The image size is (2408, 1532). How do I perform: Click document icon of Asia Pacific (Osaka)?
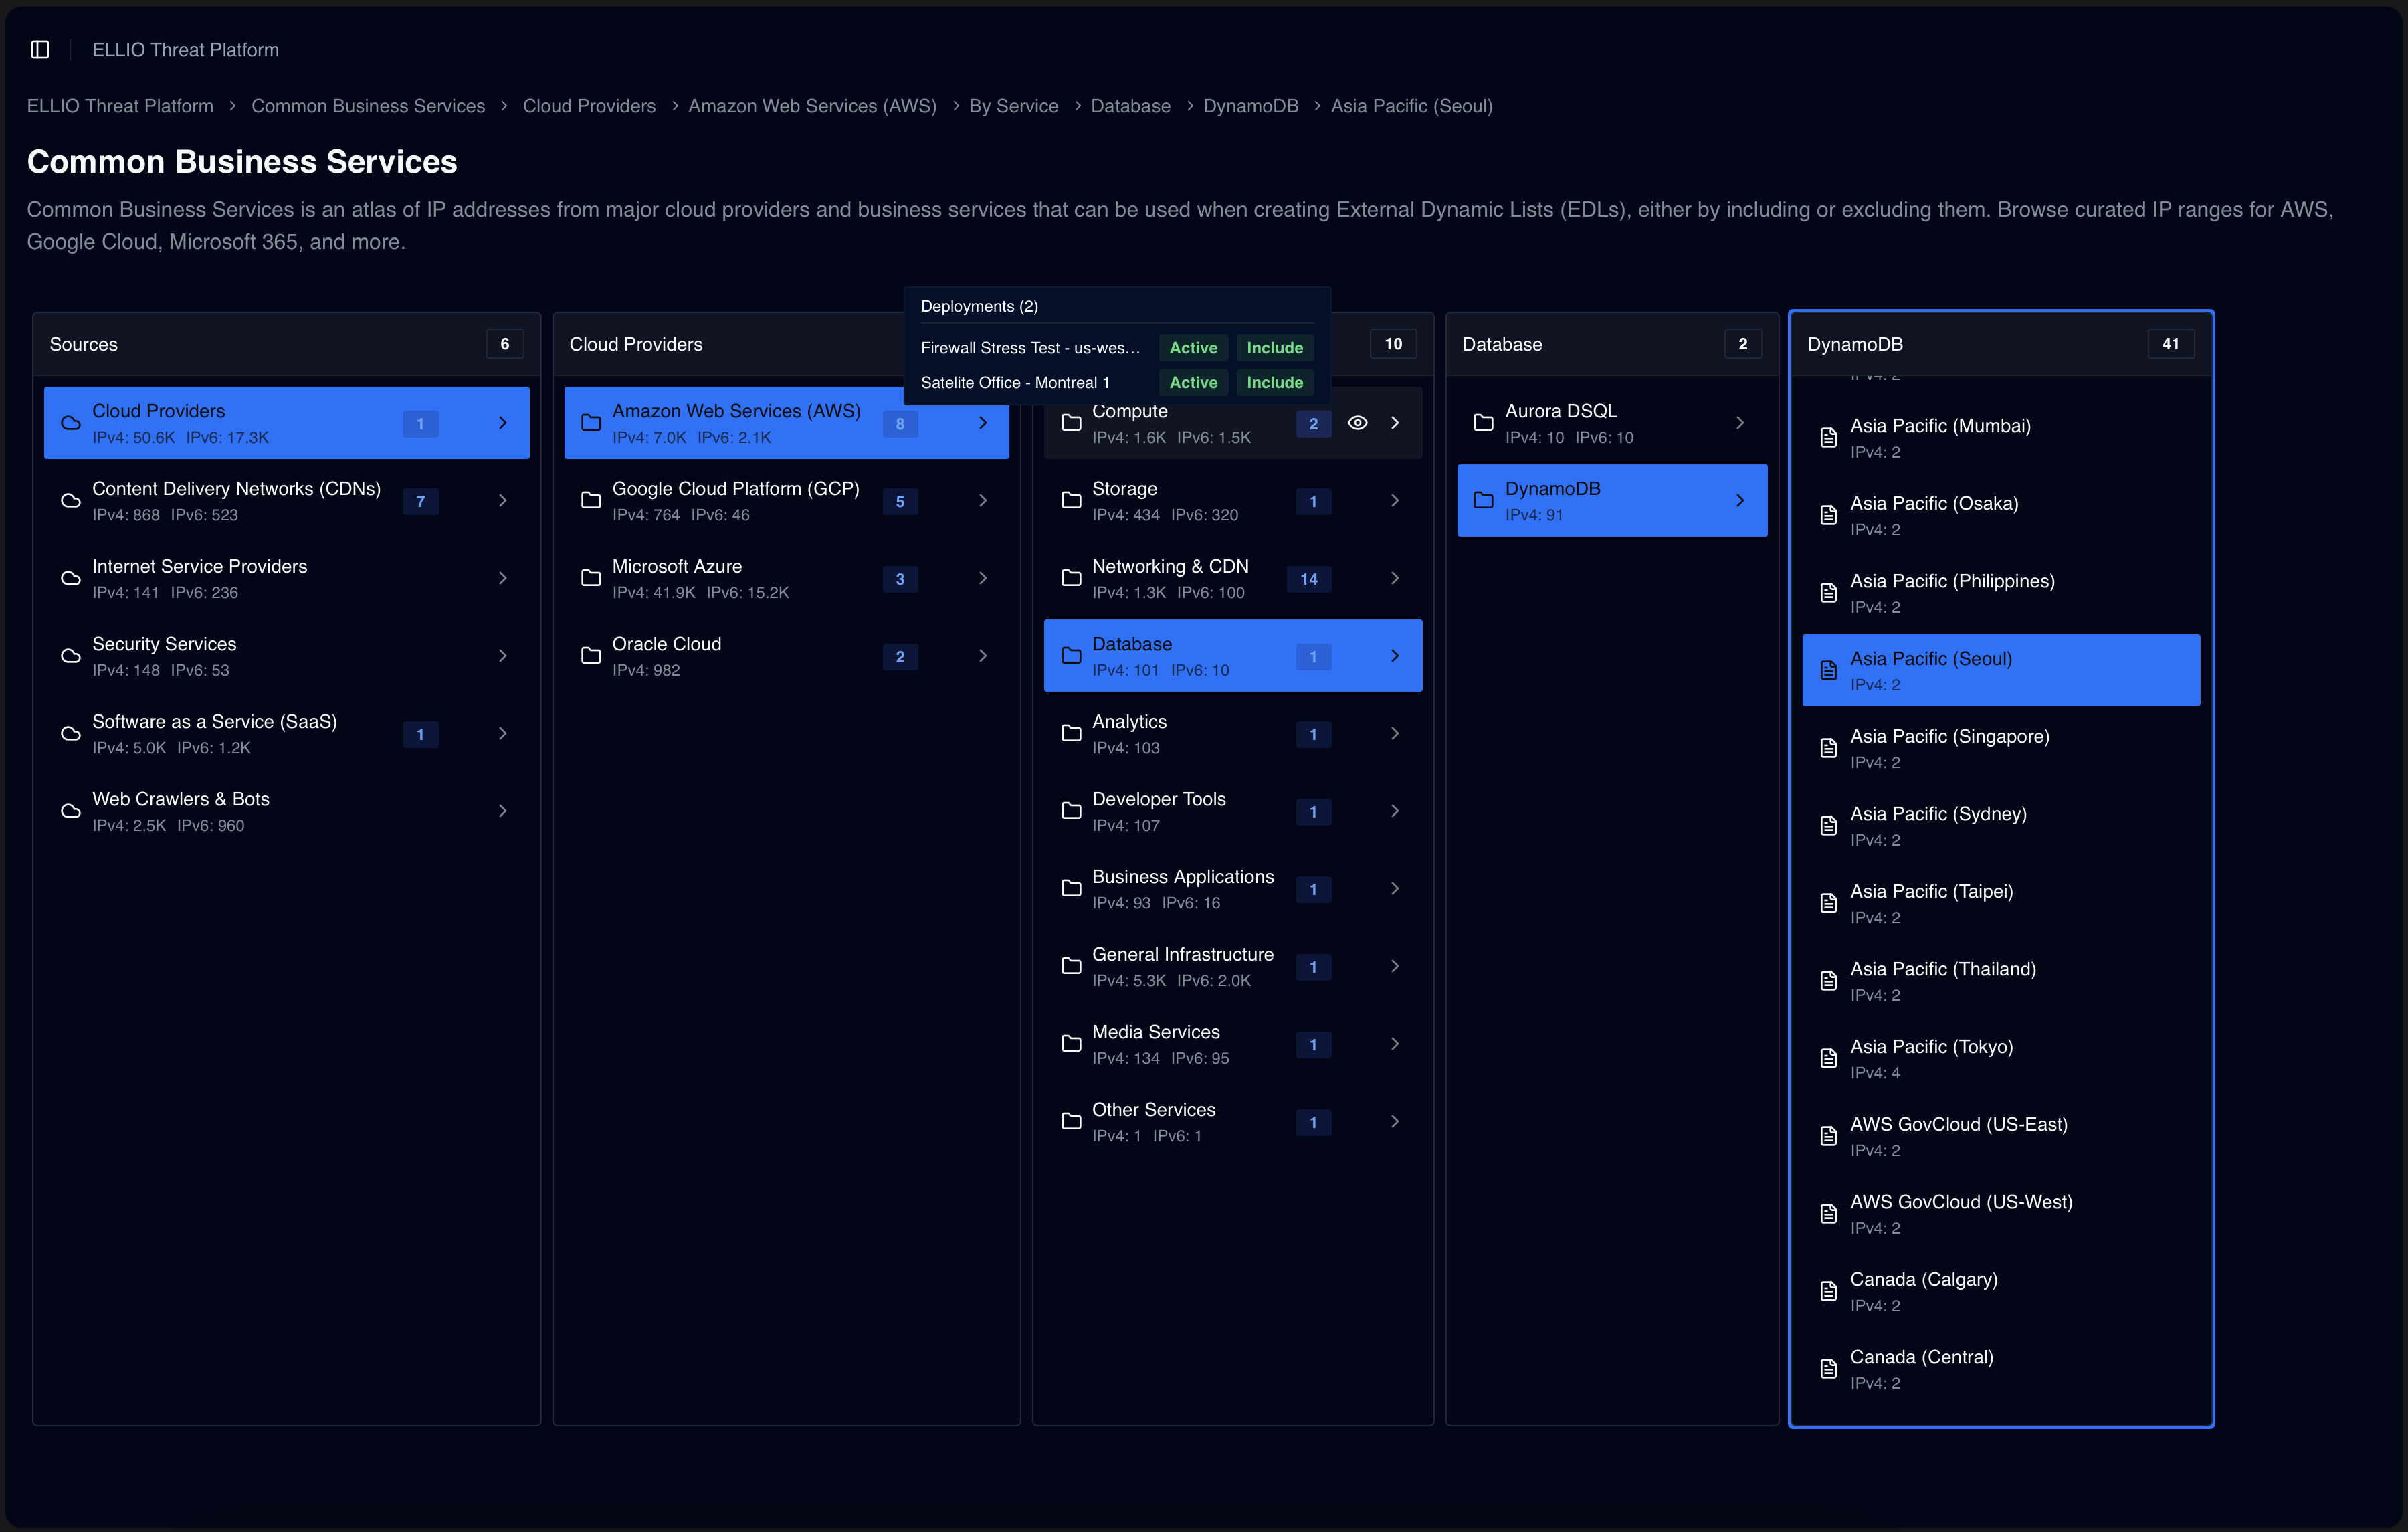1828,516
